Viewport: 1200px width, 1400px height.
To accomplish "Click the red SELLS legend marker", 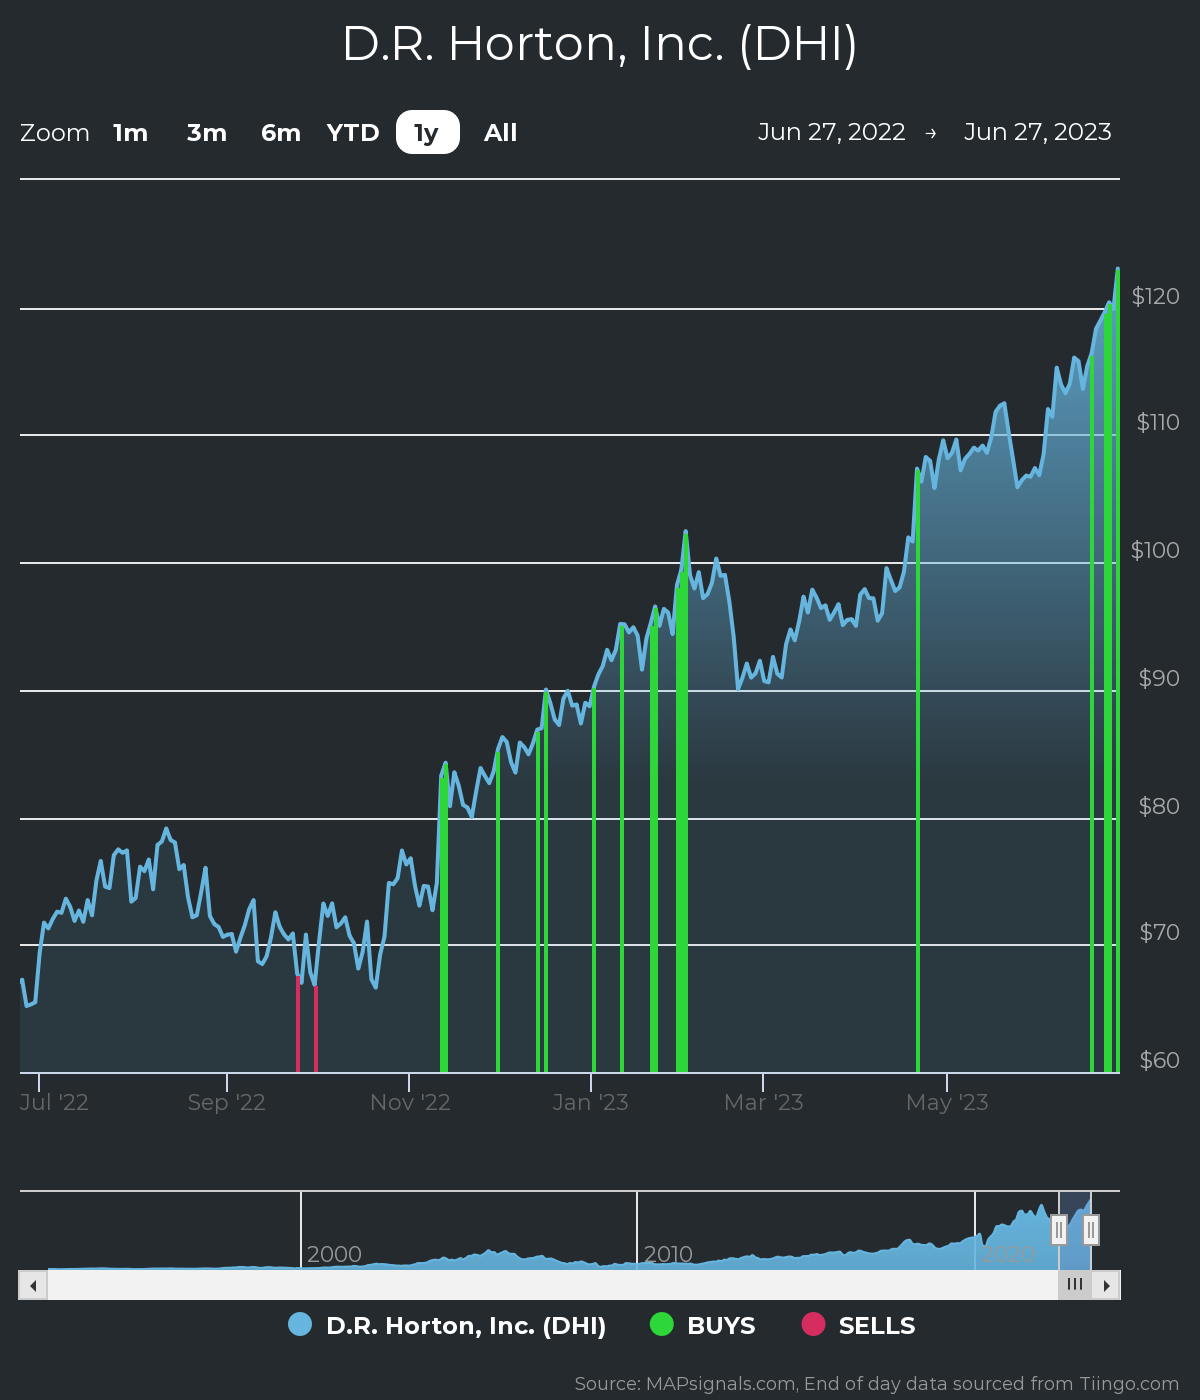I will [814, 1324].
